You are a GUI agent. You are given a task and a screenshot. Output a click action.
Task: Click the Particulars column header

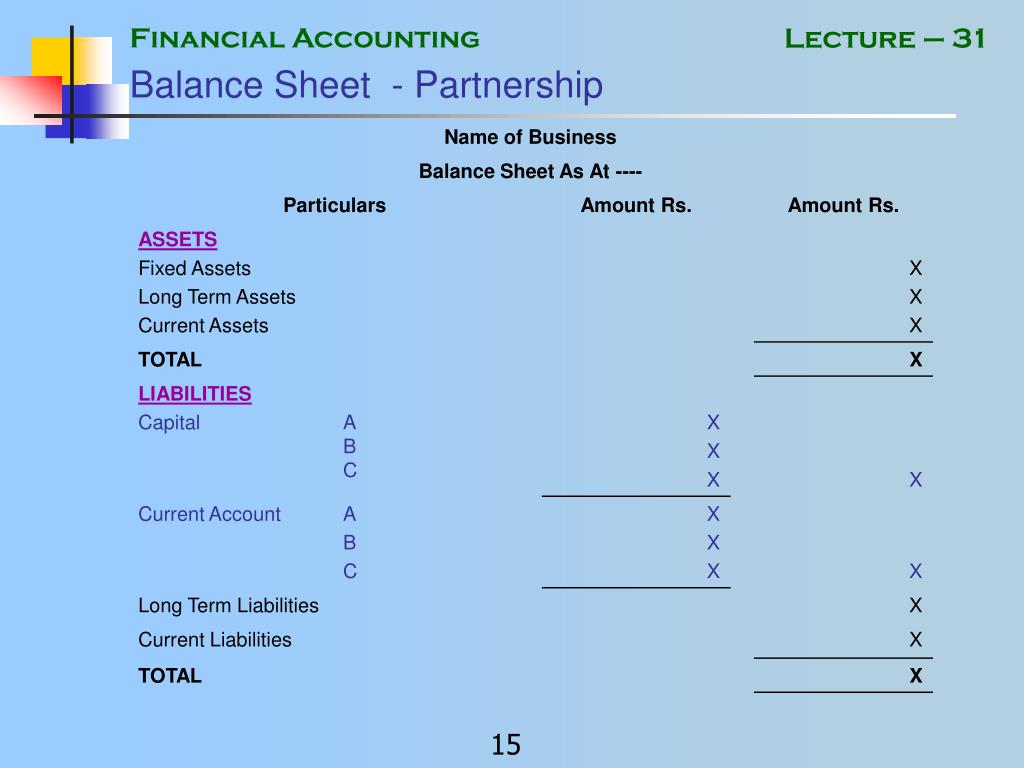[334, 206]
